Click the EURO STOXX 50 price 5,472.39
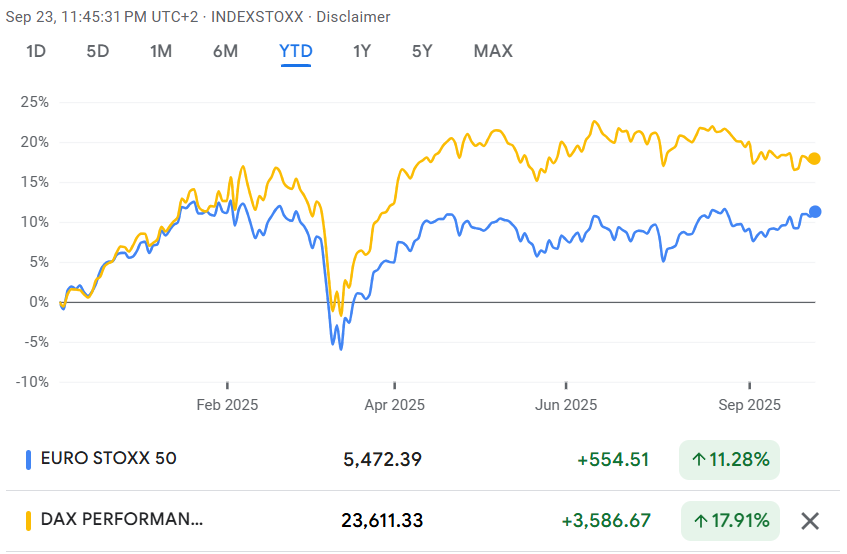847x554 pixels. 383,460
